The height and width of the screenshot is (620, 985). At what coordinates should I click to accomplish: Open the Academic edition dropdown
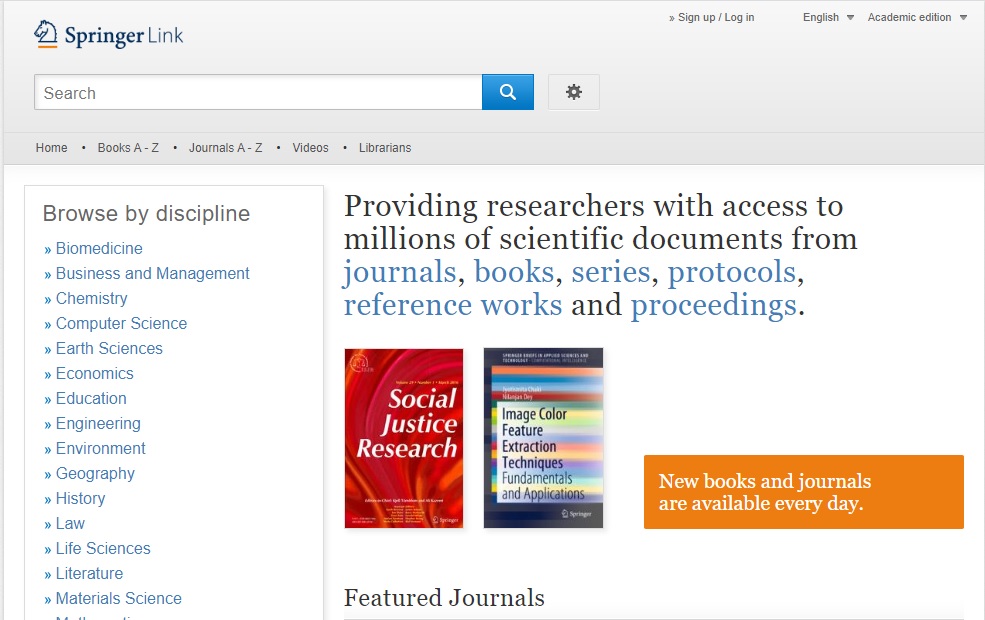click(917, 18)
